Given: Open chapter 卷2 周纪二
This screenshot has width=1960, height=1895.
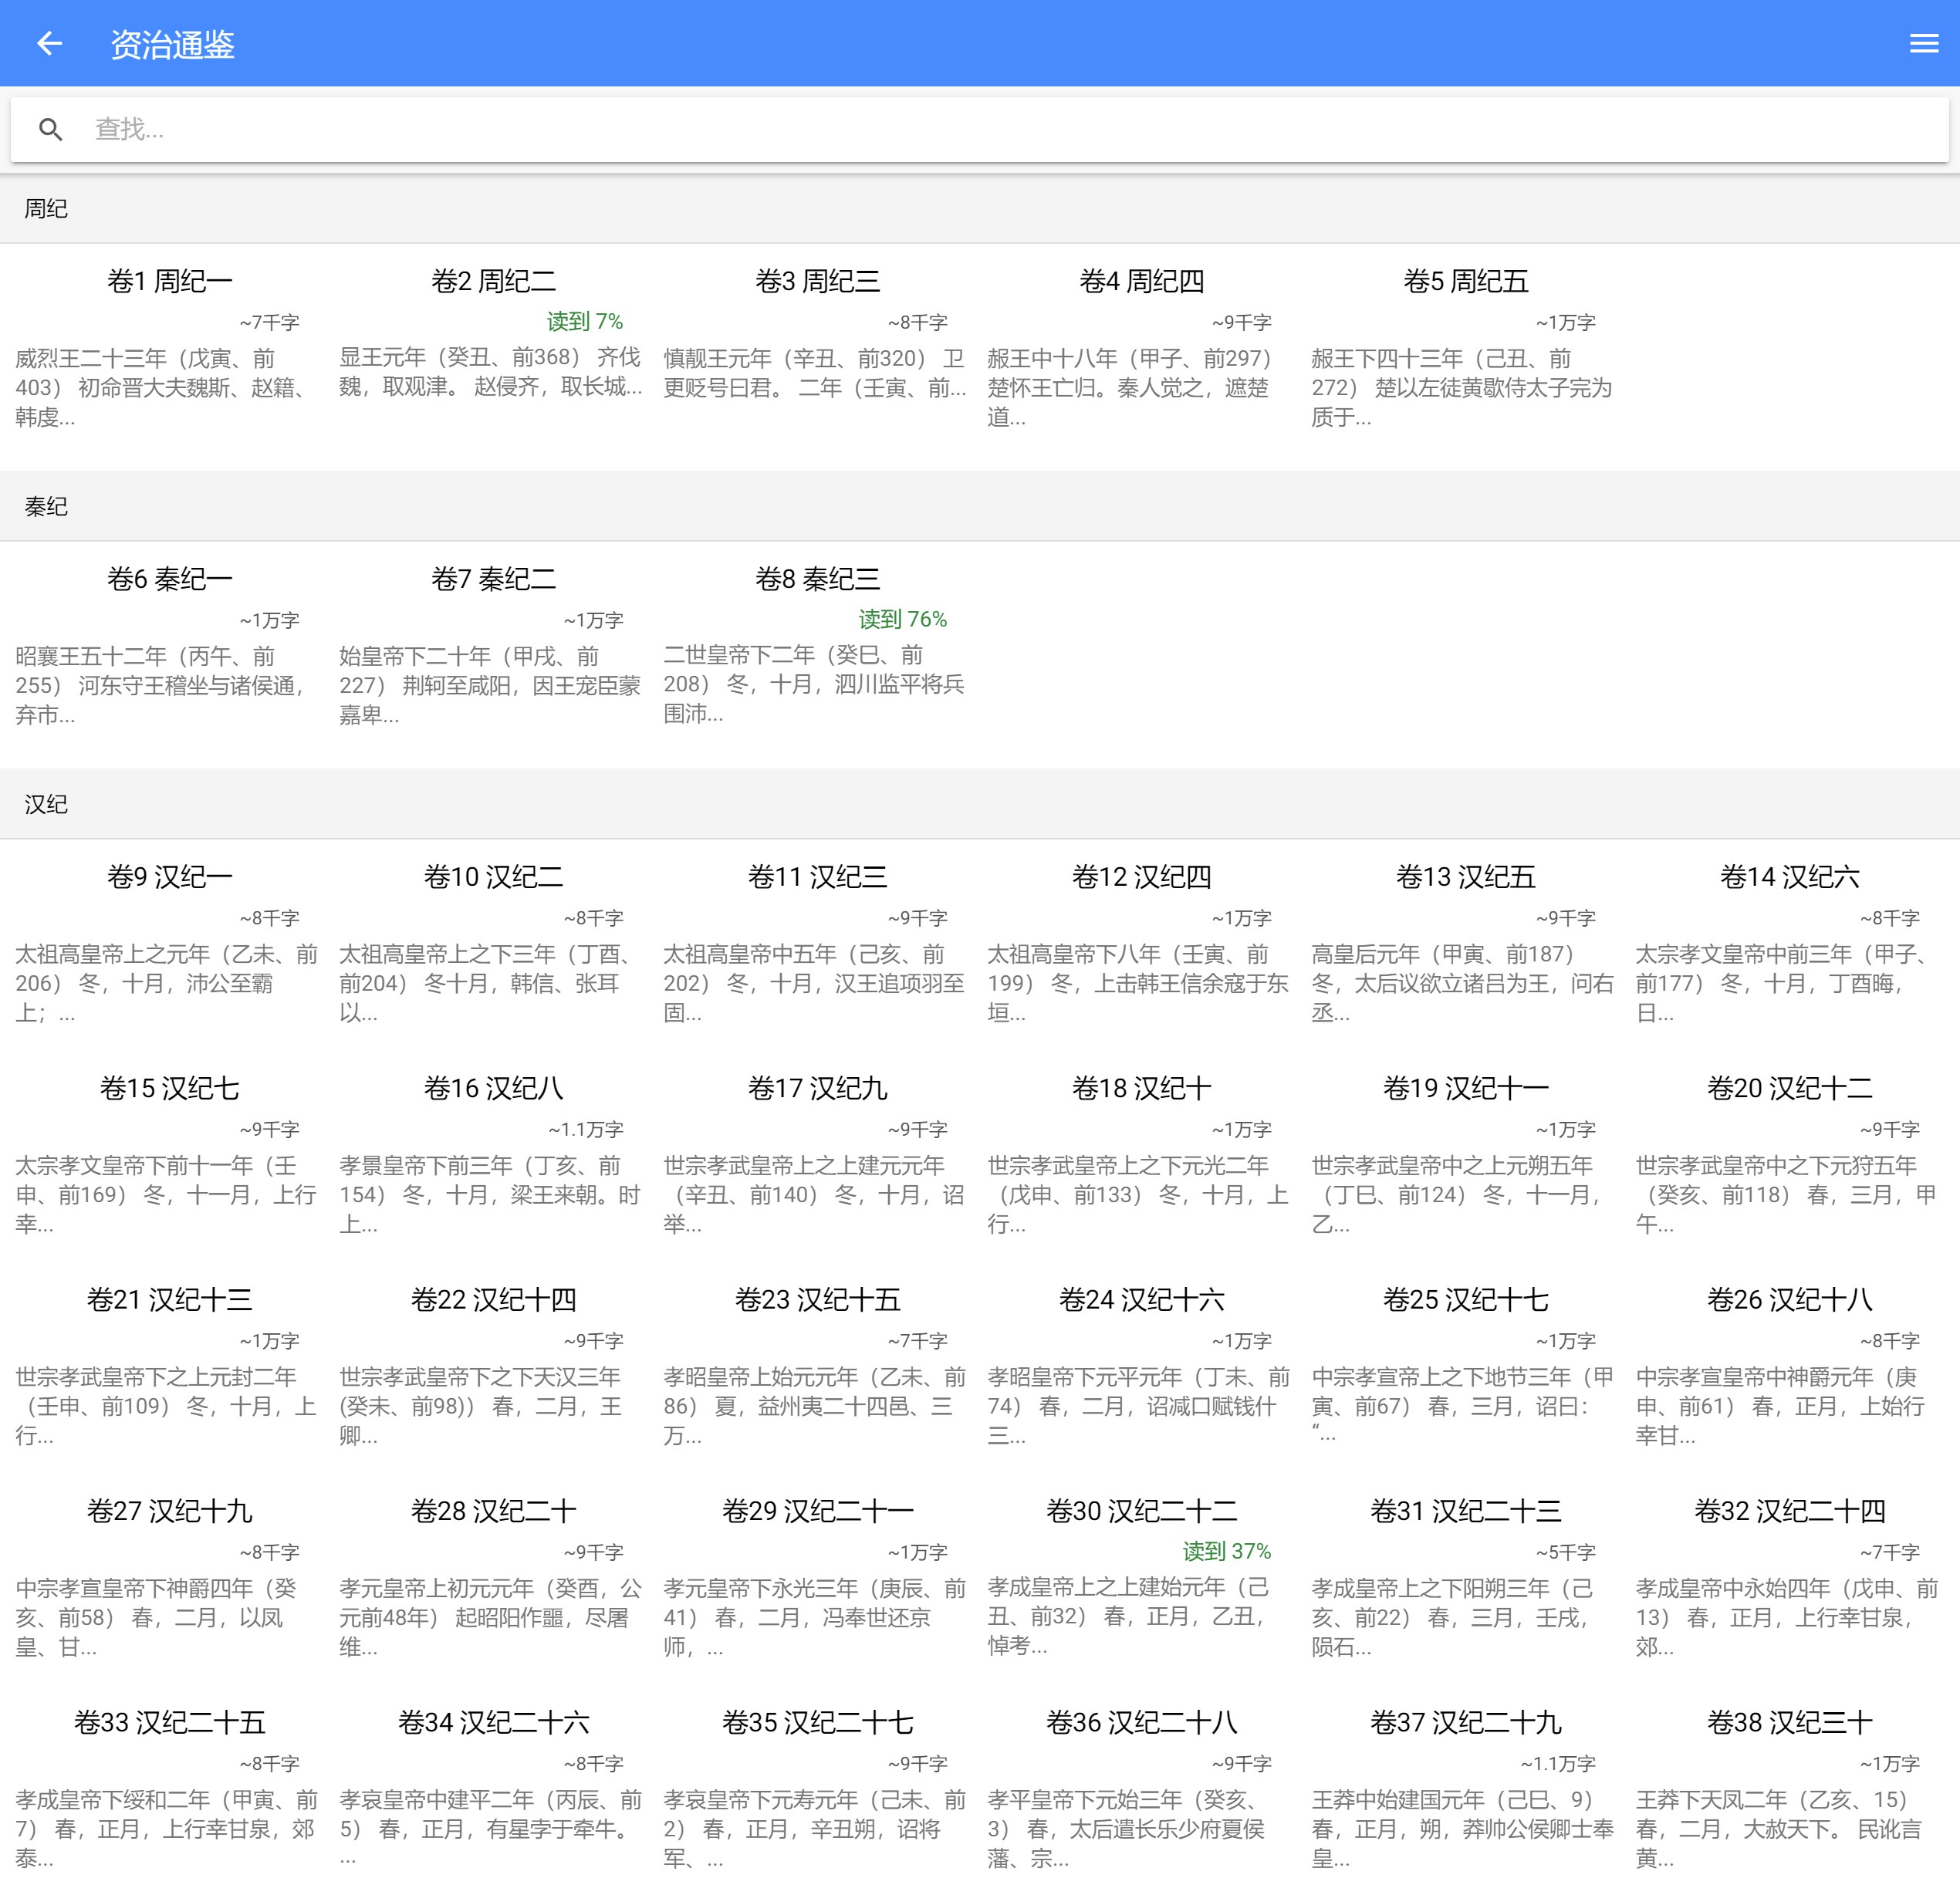Looking at the screenshot, I should 493,281.
